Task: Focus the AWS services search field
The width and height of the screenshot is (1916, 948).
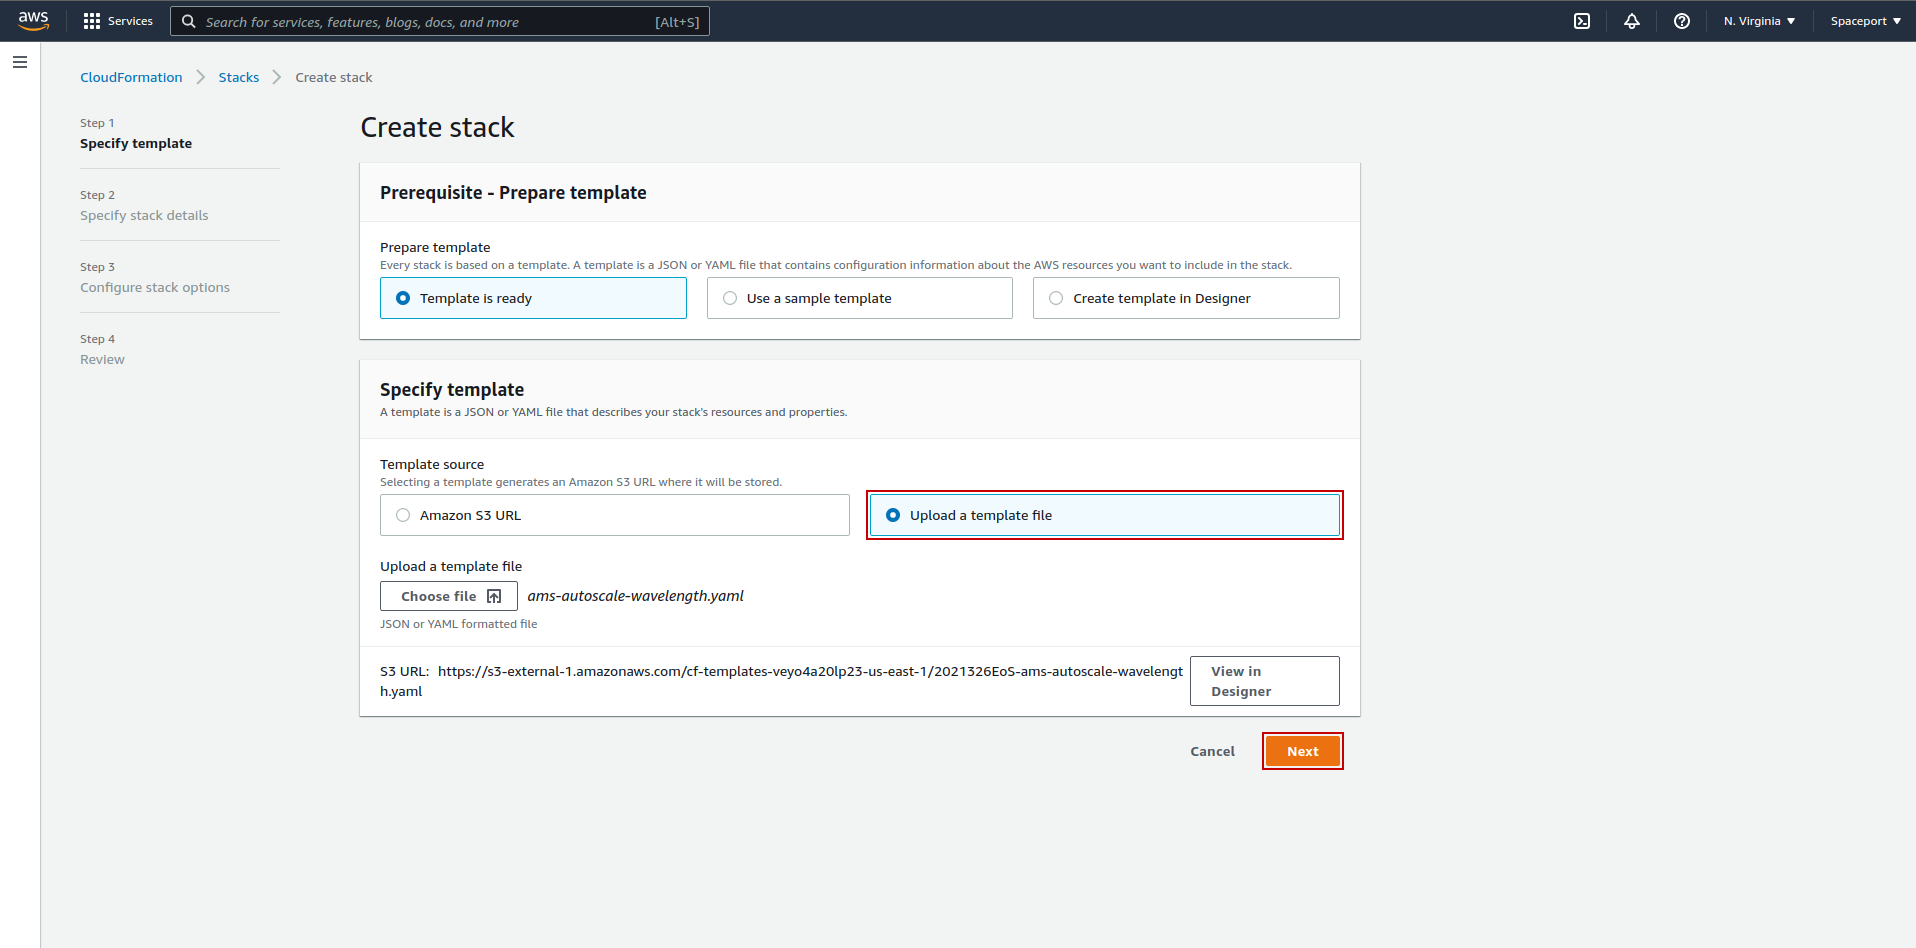Action: tap(440, 21)
